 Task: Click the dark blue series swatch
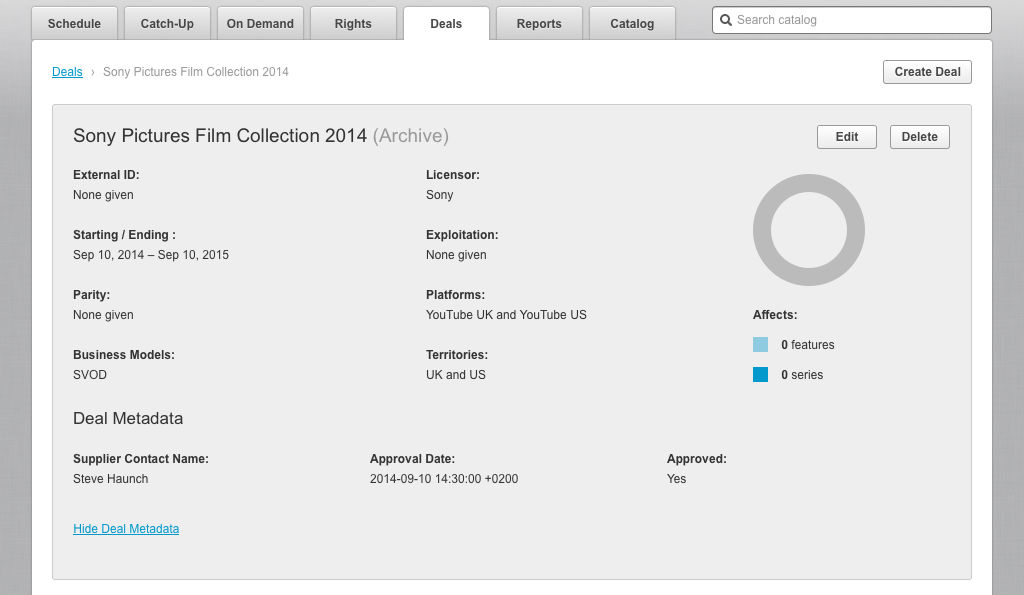point(760,374)
